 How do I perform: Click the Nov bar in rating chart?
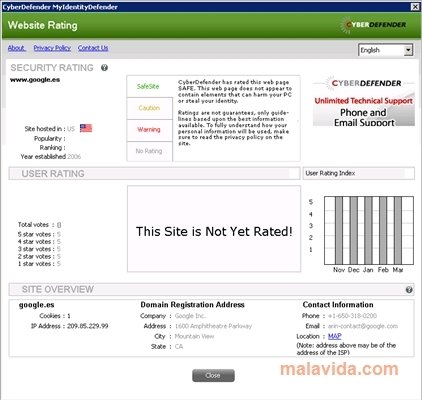[339, 230]
